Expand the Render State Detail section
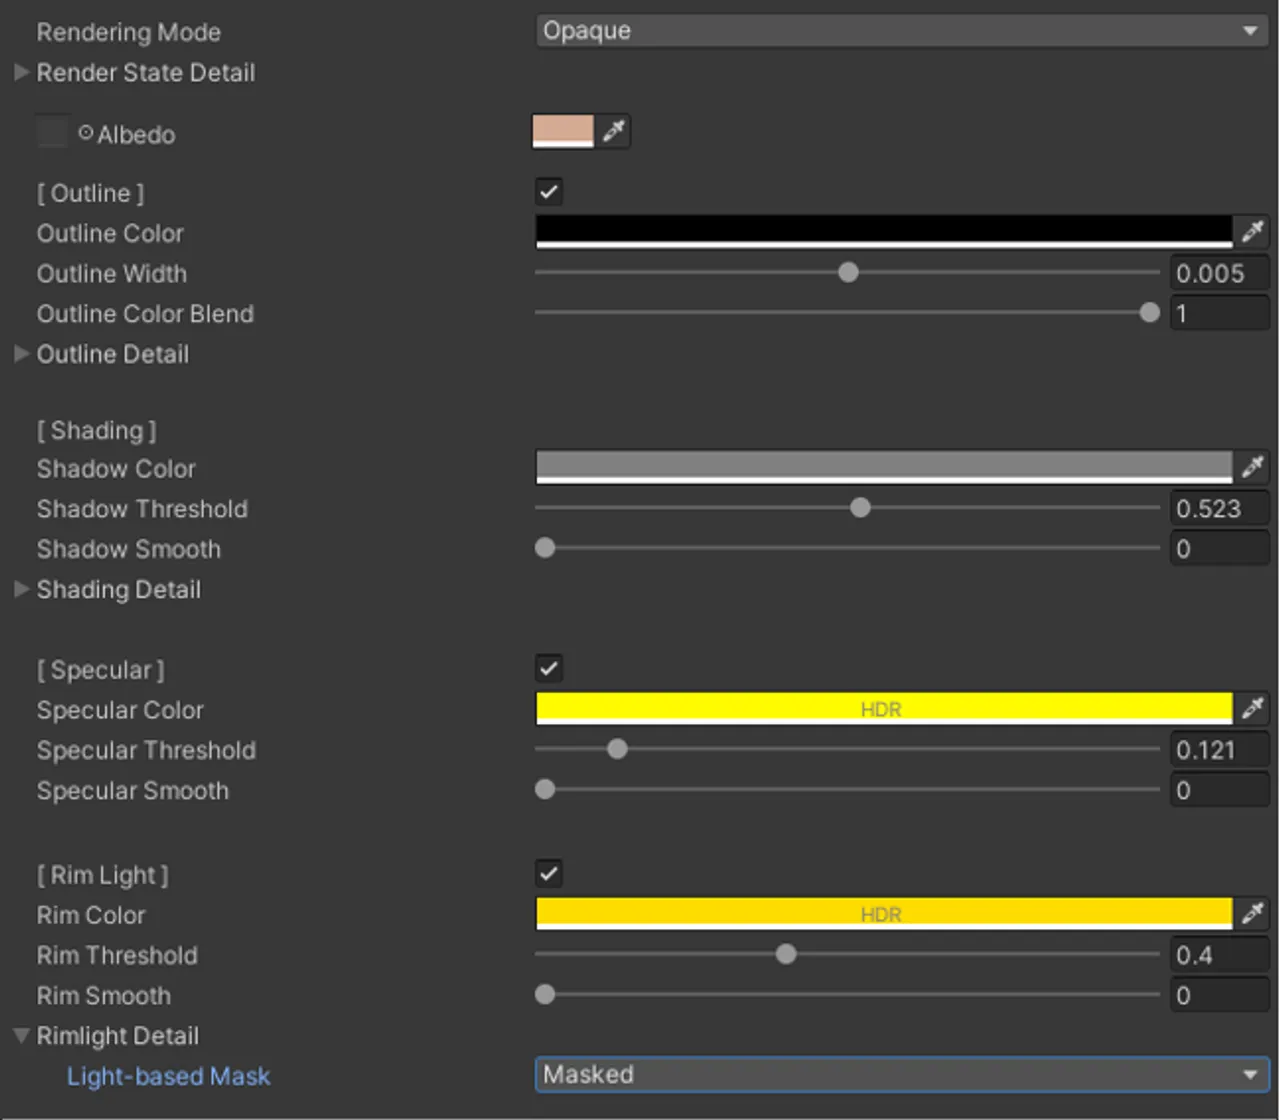 (x=21, y=72)
